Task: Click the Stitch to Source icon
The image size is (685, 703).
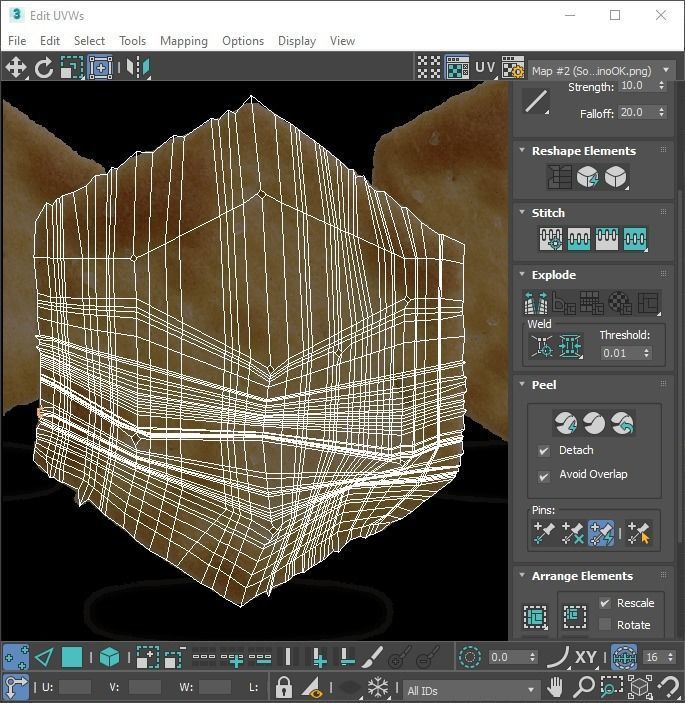Action: (607, 239)
